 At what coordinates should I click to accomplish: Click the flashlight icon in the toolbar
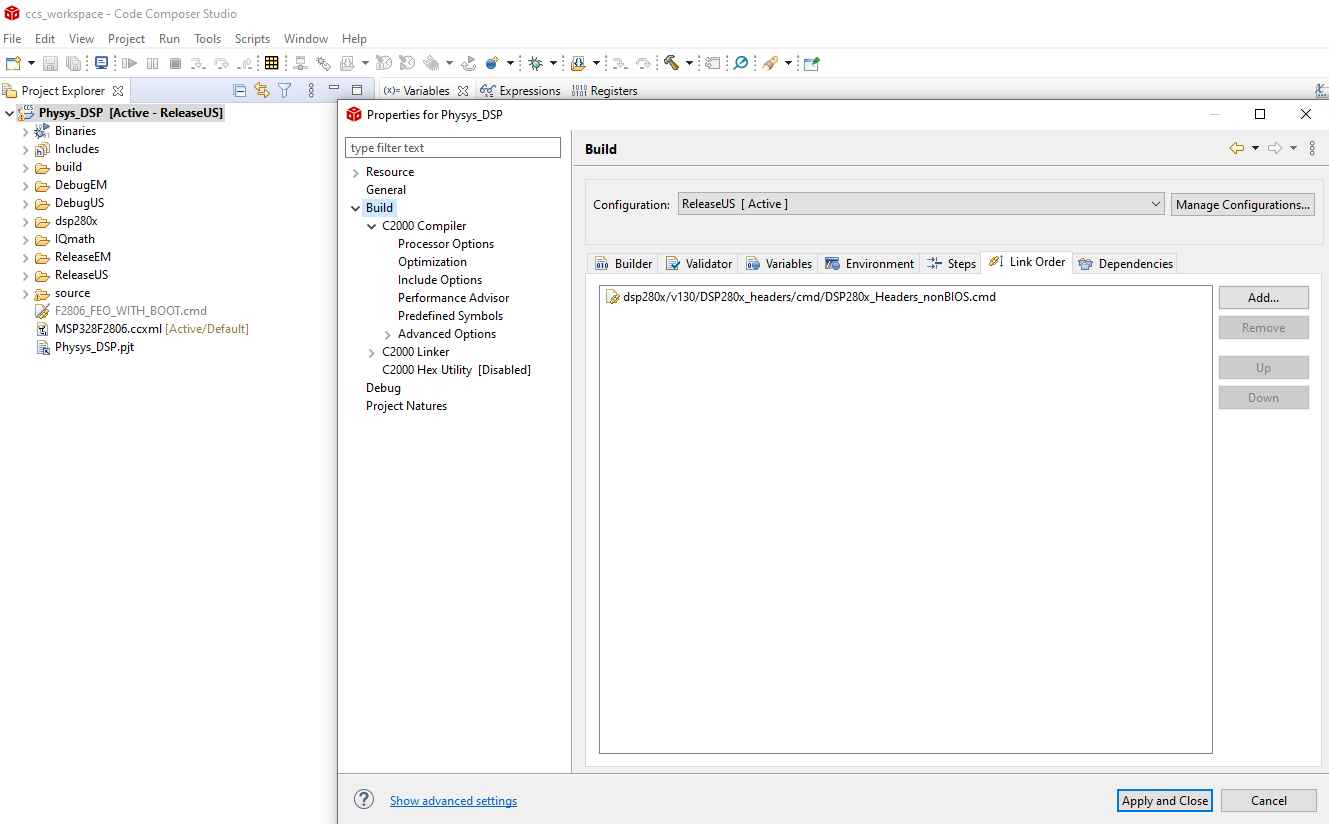(769, 63)
